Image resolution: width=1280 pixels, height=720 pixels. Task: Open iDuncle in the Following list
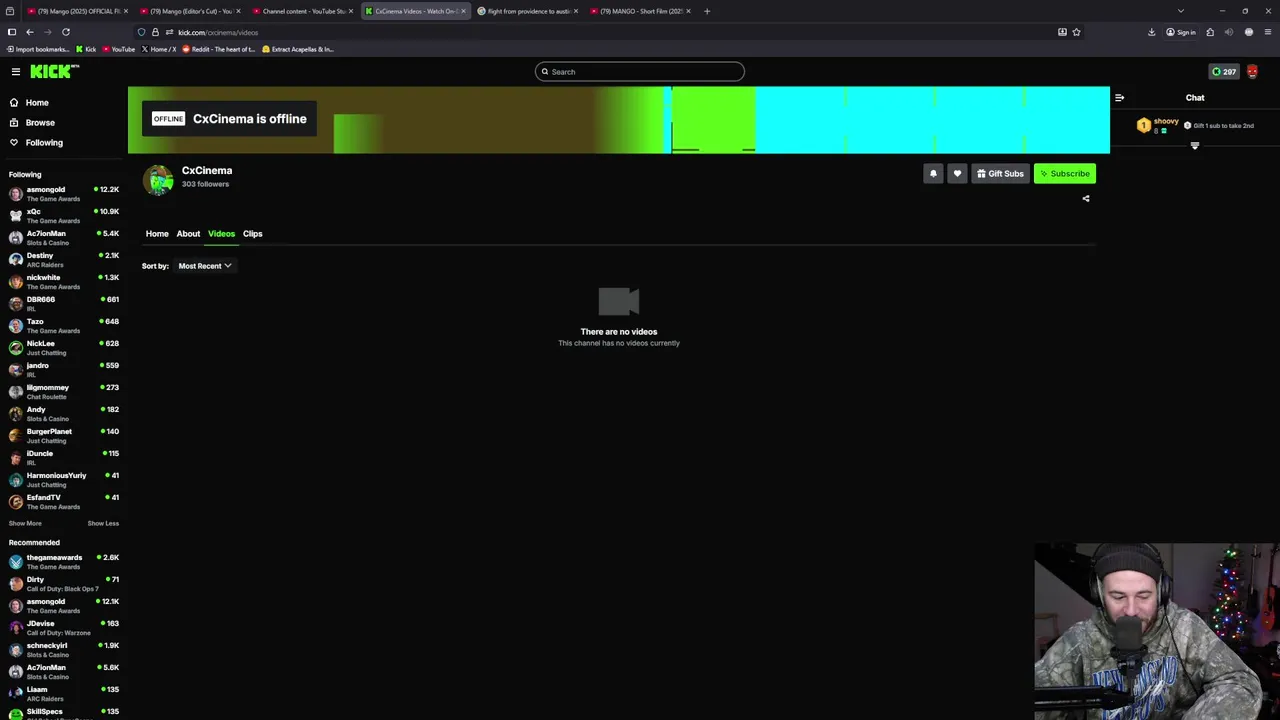(63, 458)
